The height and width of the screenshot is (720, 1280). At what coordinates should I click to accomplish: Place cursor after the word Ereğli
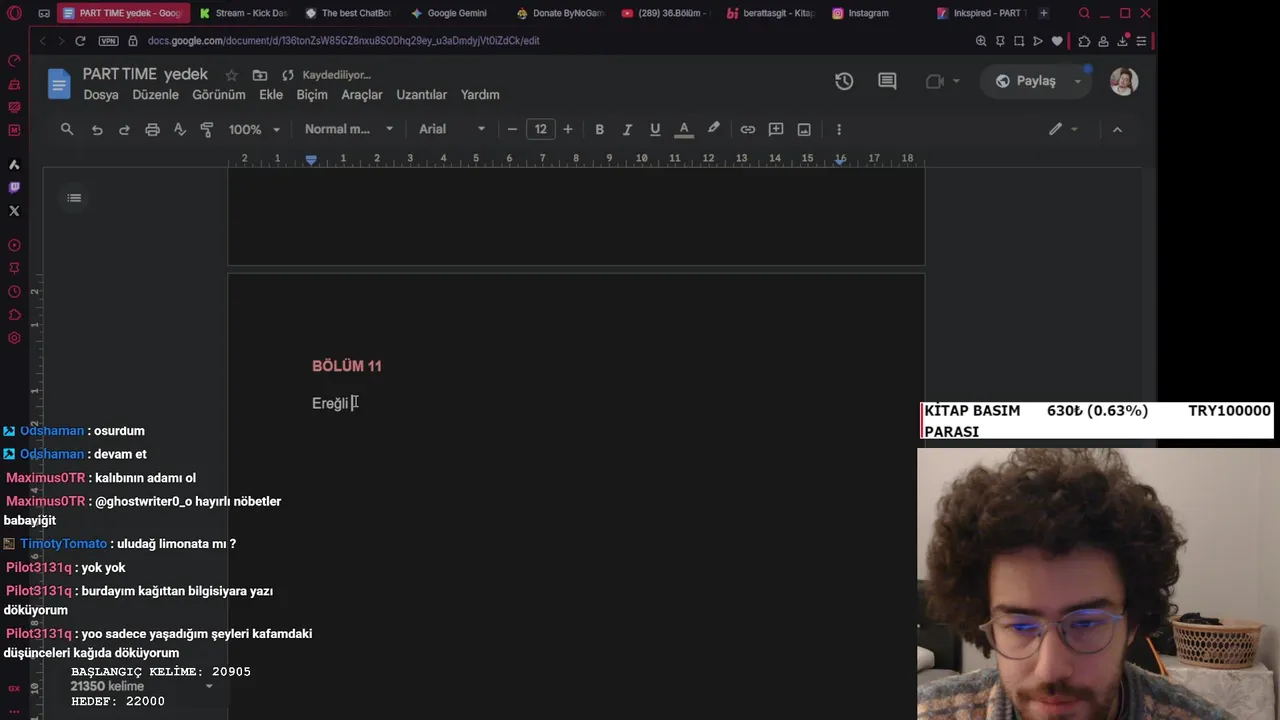(349, 403)
